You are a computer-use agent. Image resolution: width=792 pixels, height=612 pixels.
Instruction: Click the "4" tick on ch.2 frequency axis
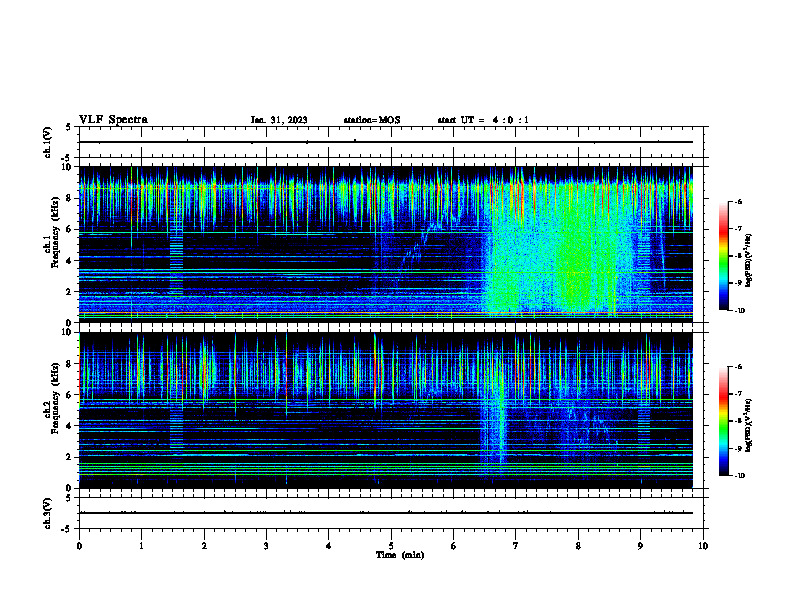[x=69, y=426]
